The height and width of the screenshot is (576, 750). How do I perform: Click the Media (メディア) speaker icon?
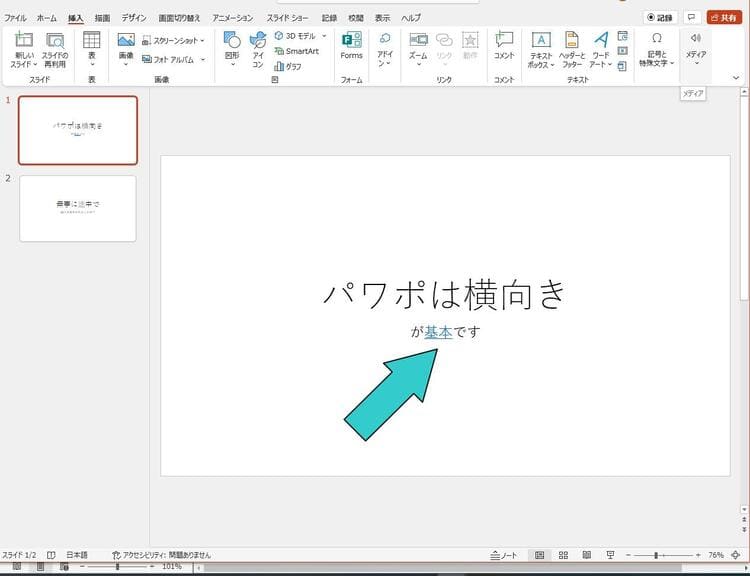[x=696, y=38]
